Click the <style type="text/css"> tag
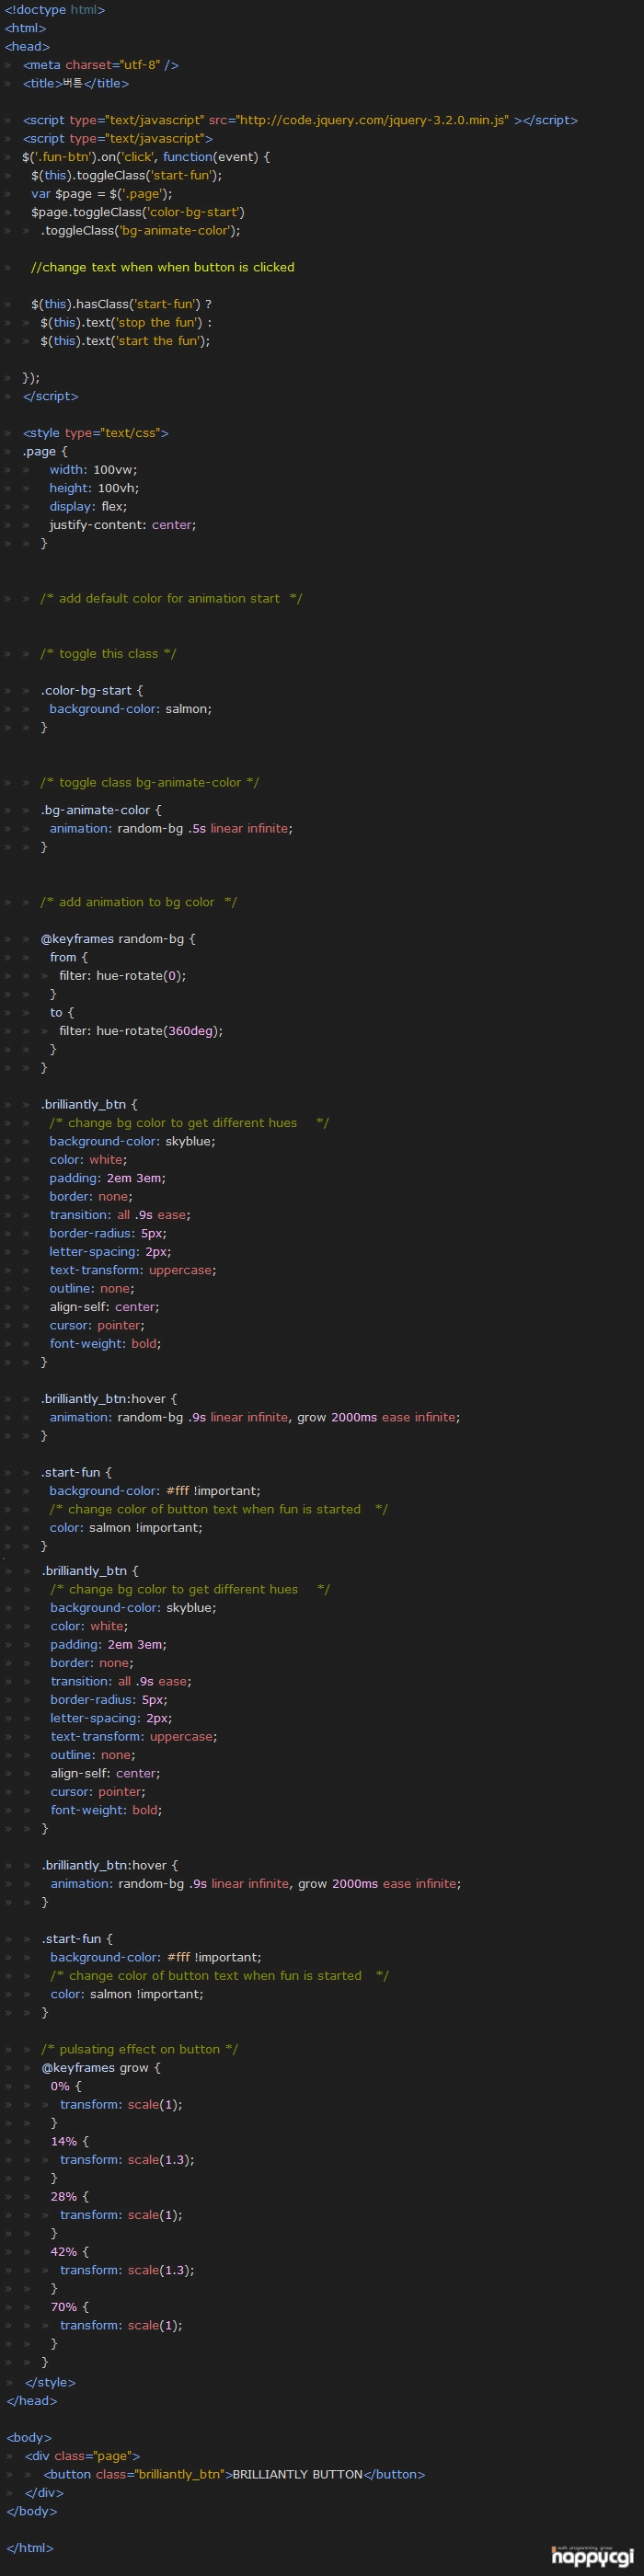 click(x=96, y=433)
